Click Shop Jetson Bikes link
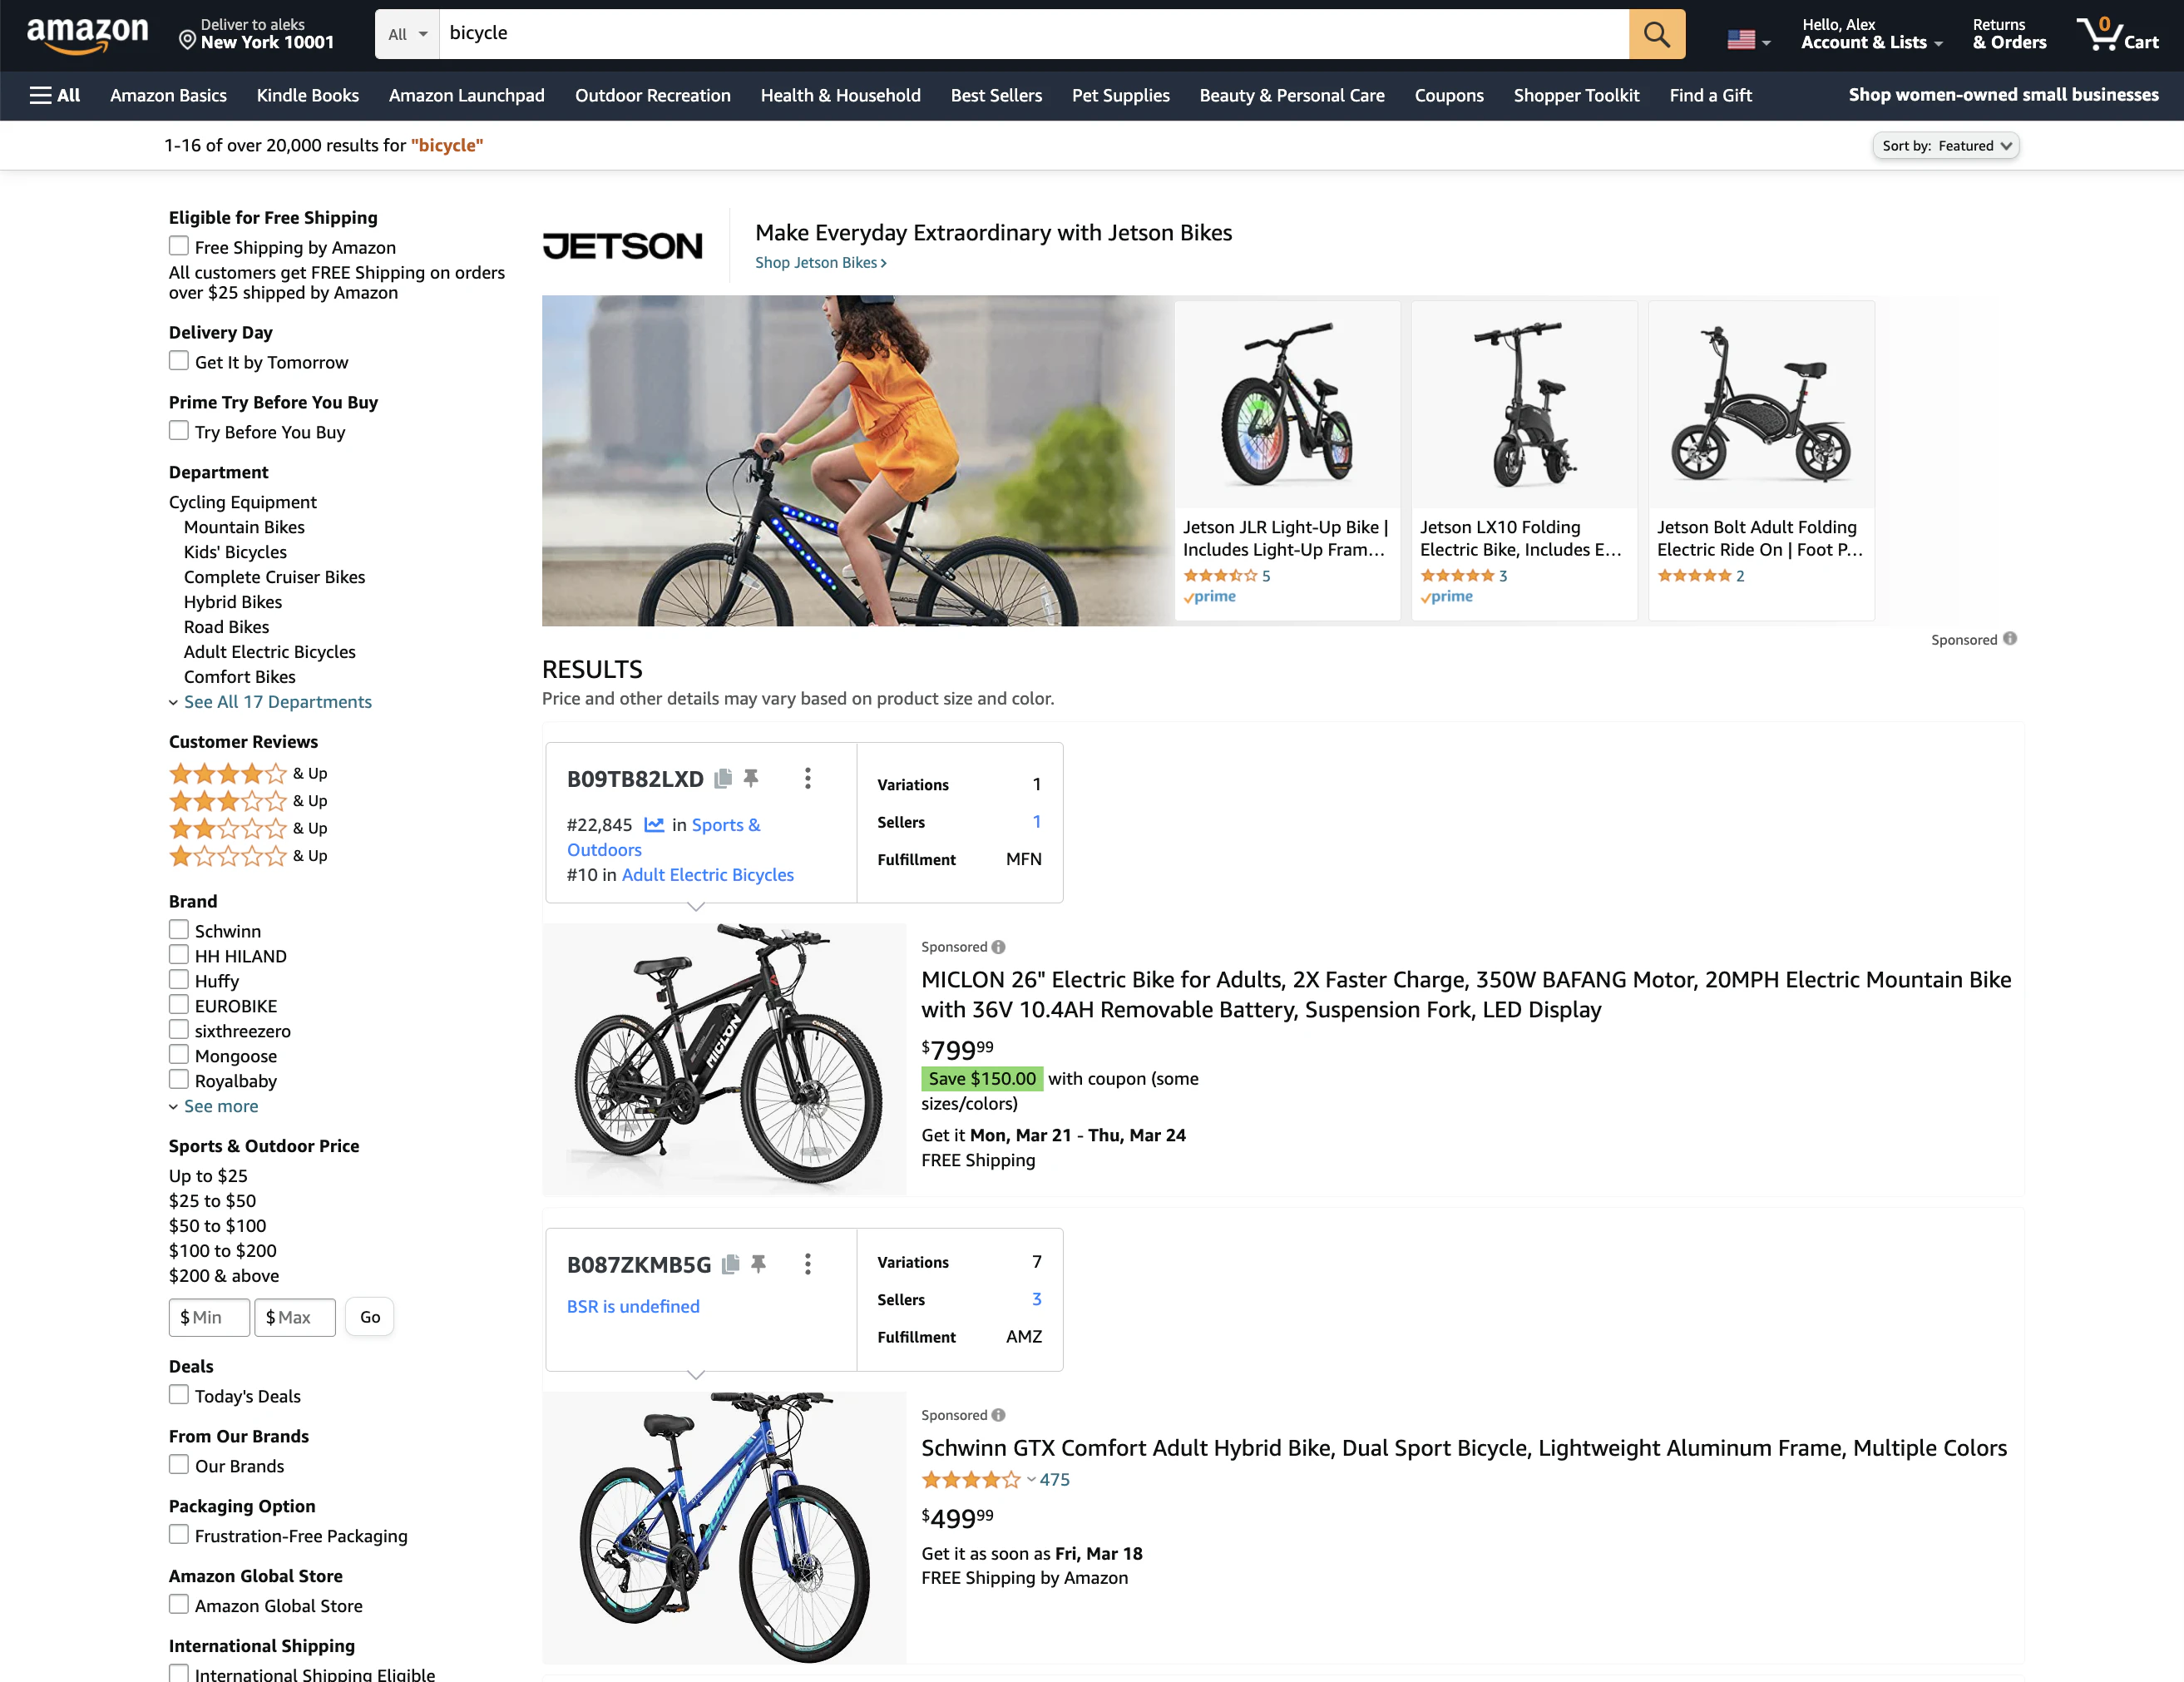 820,262
